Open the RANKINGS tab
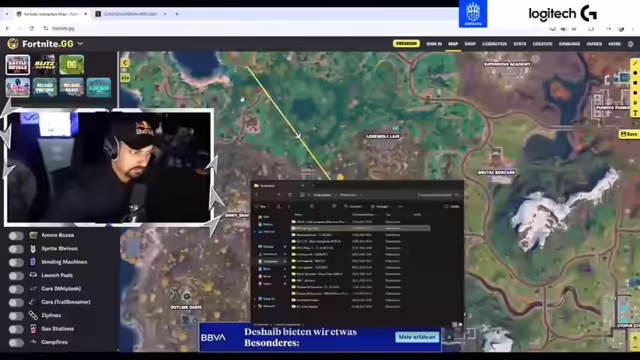This screenshot has width=640, height=360. tap(569, 44)
